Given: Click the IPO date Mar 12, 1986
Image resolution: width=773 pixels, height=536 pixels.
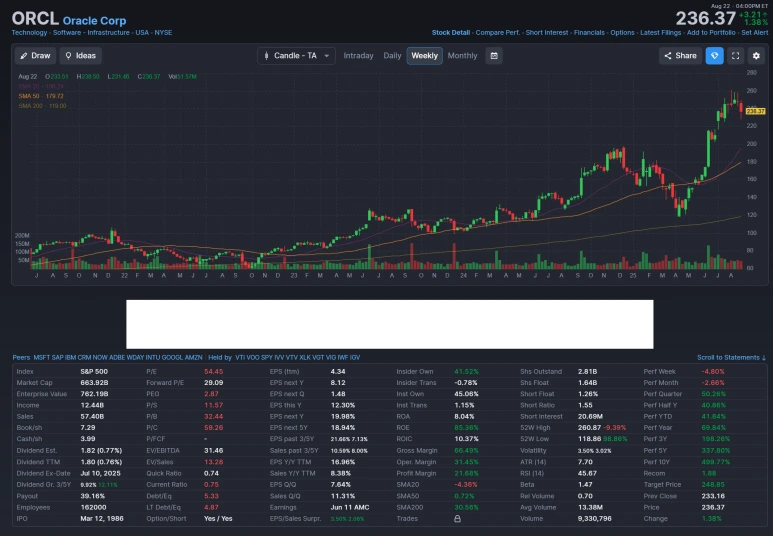Looking at the screenshot, I should pyautogui.click(x=102, y=519).
